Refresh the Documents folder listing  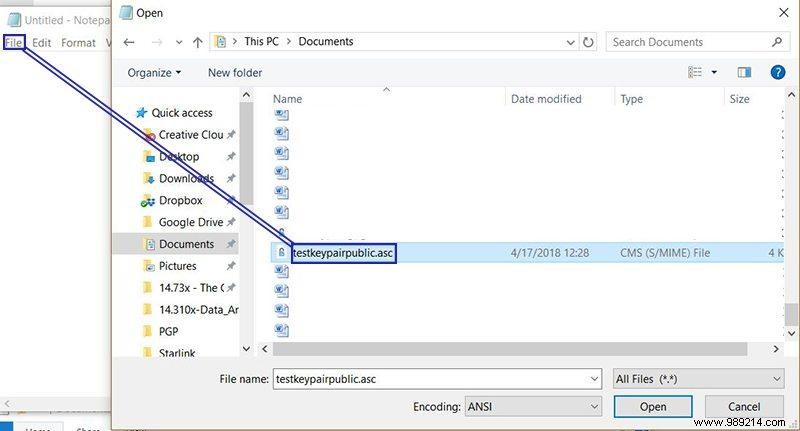click(x=588, y=42)
